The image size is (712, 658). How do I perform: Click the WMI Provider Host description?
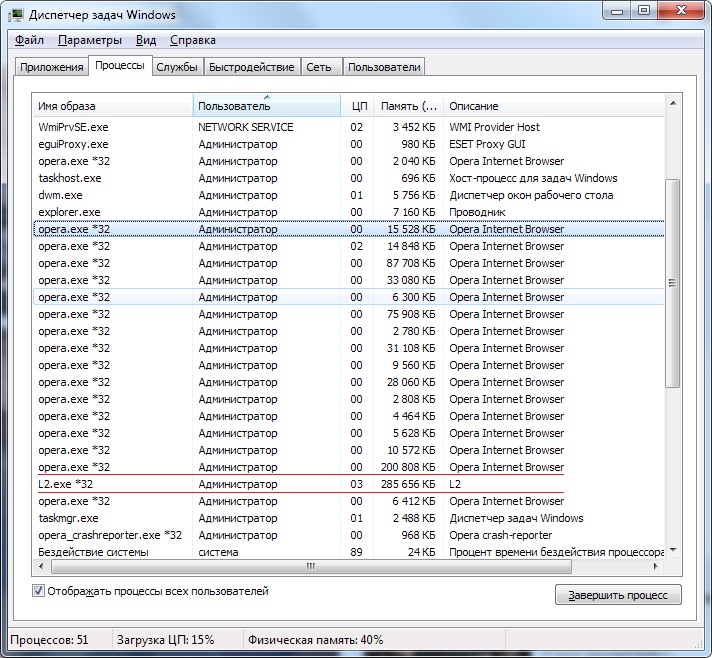tap(494, 127)
